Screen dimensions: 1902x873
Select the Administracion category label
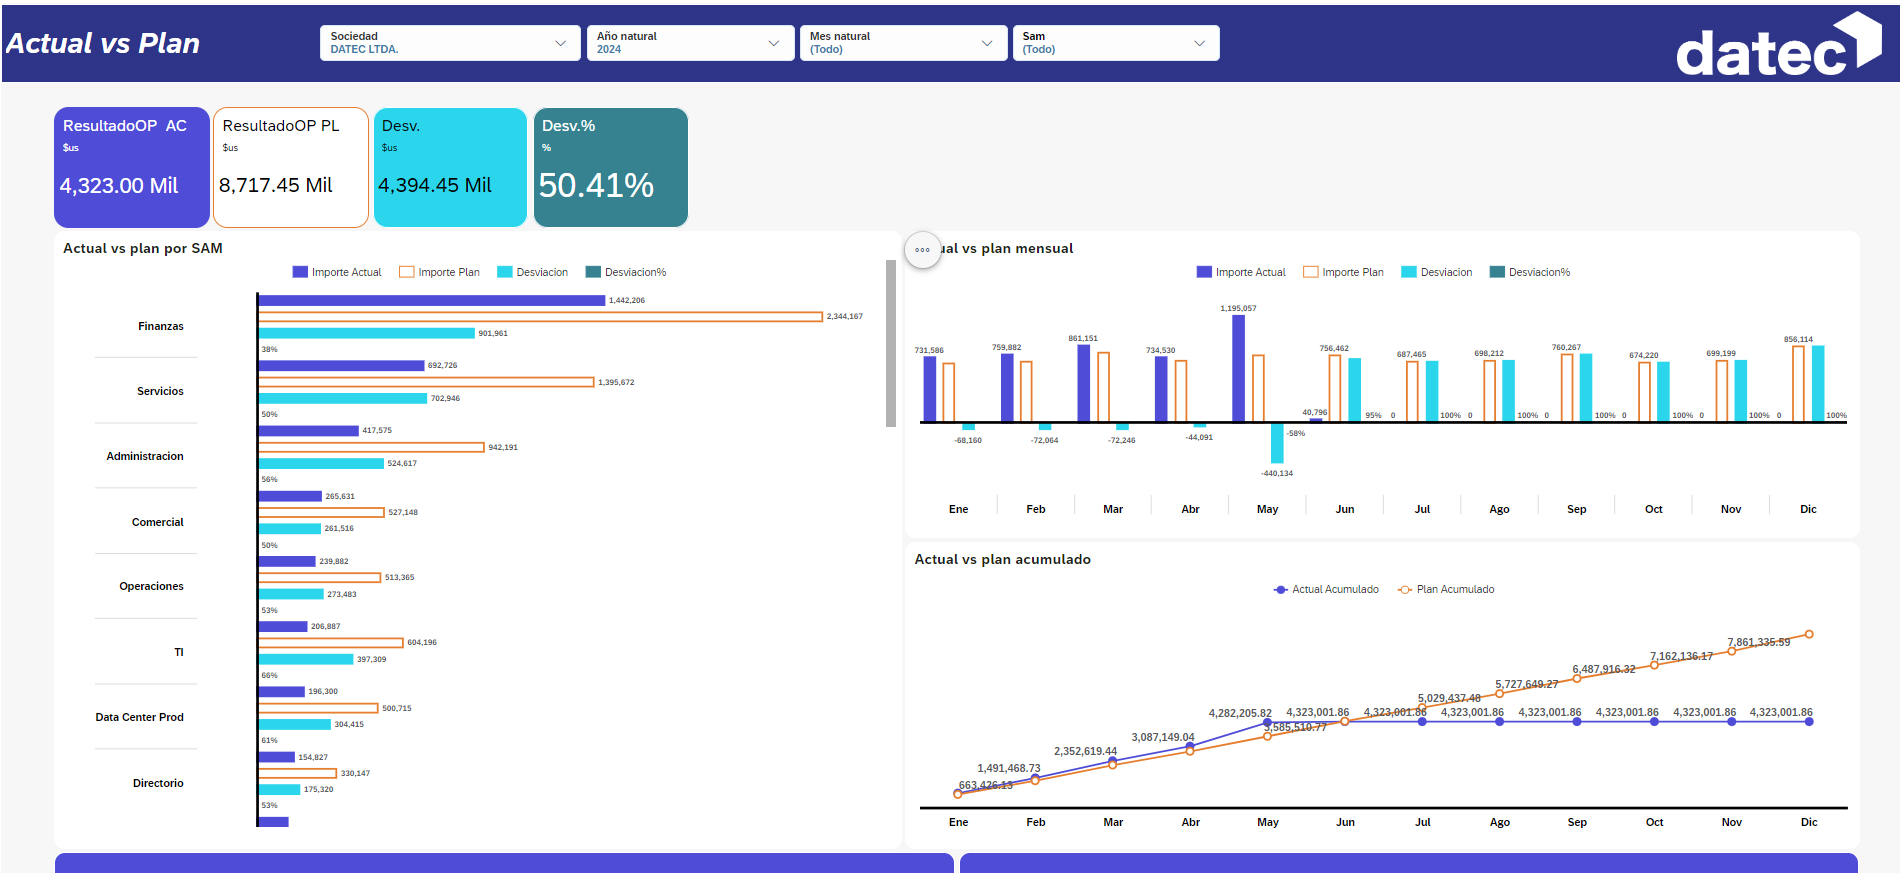[x=145, y=456]
